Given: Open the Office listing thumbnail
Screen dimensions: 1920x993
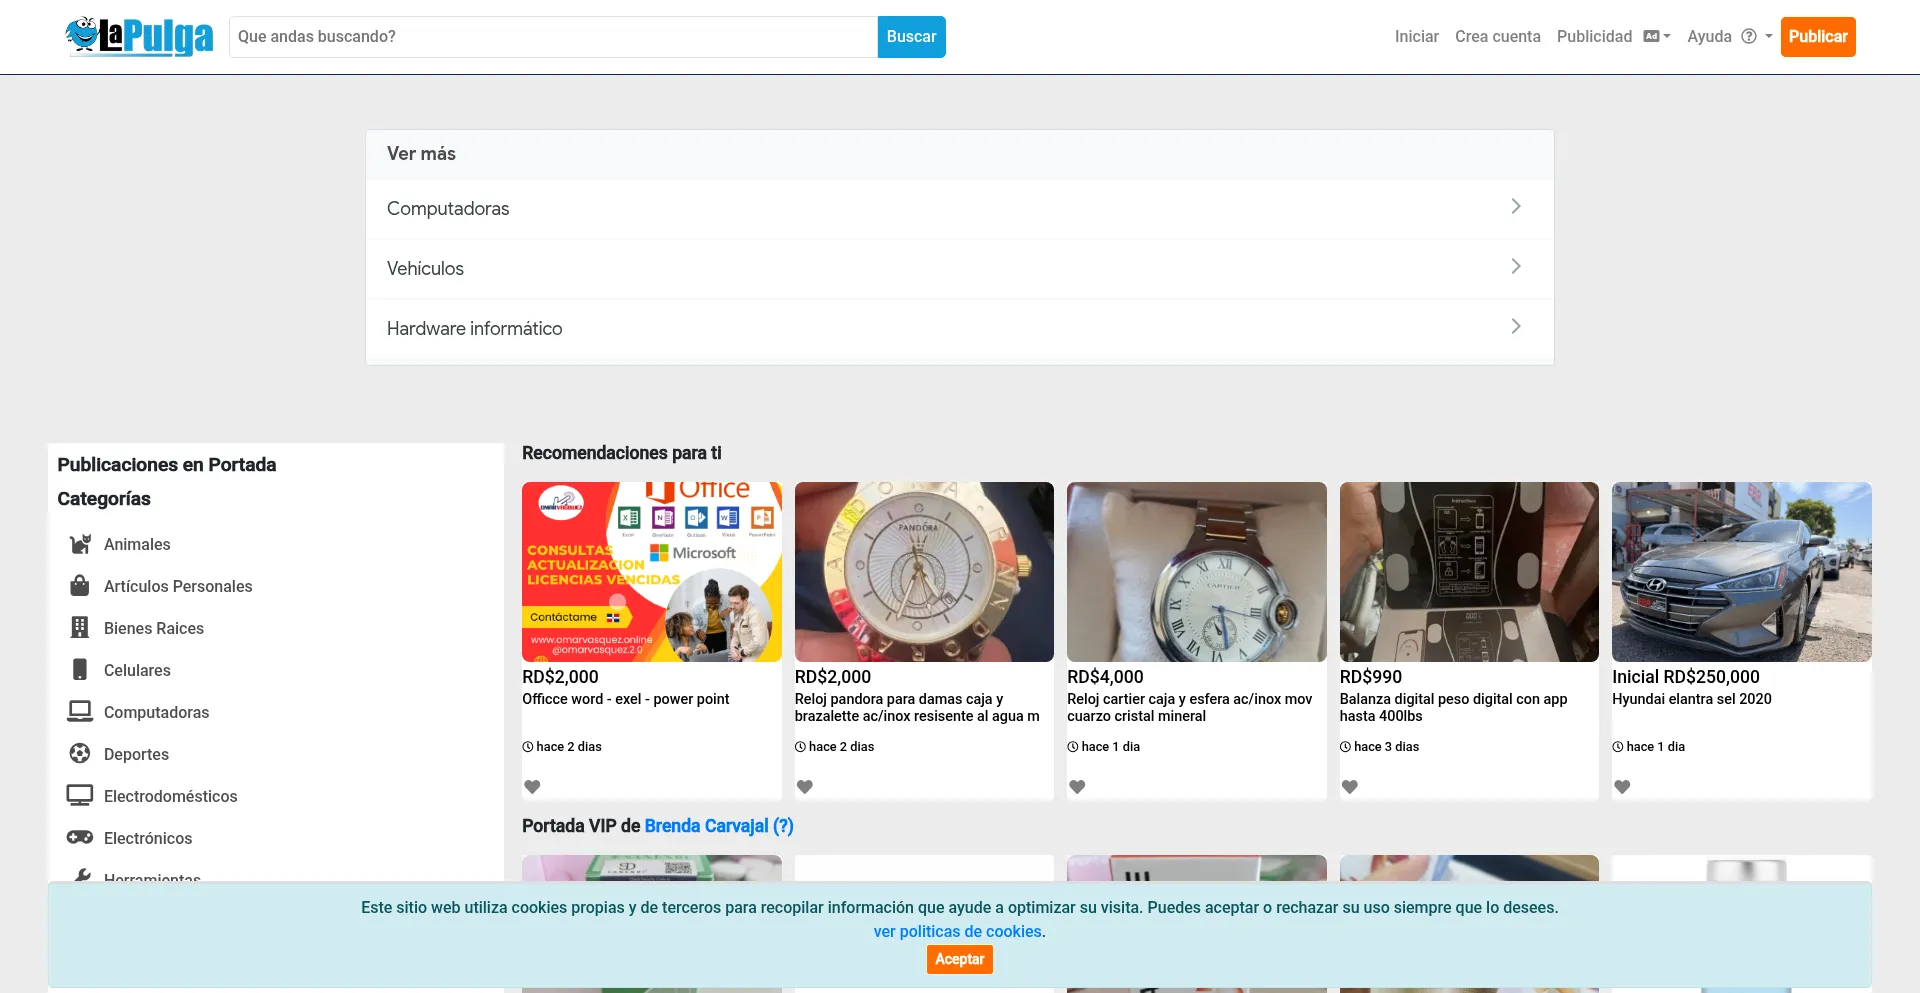Looking at the screenshot, I should [652, 572].
